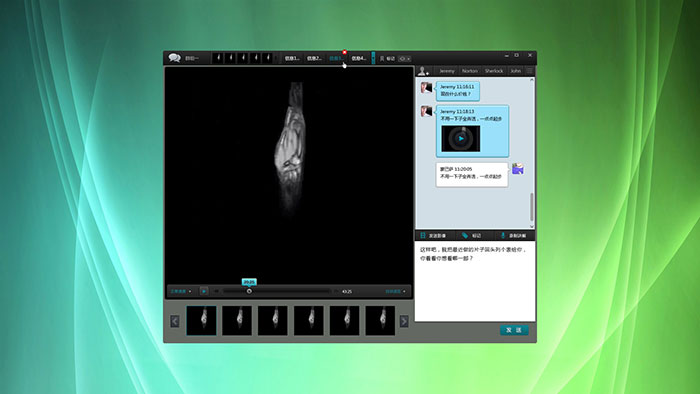Select the Jeremy contact tab

pyautogui.click(x=446, y=71)
